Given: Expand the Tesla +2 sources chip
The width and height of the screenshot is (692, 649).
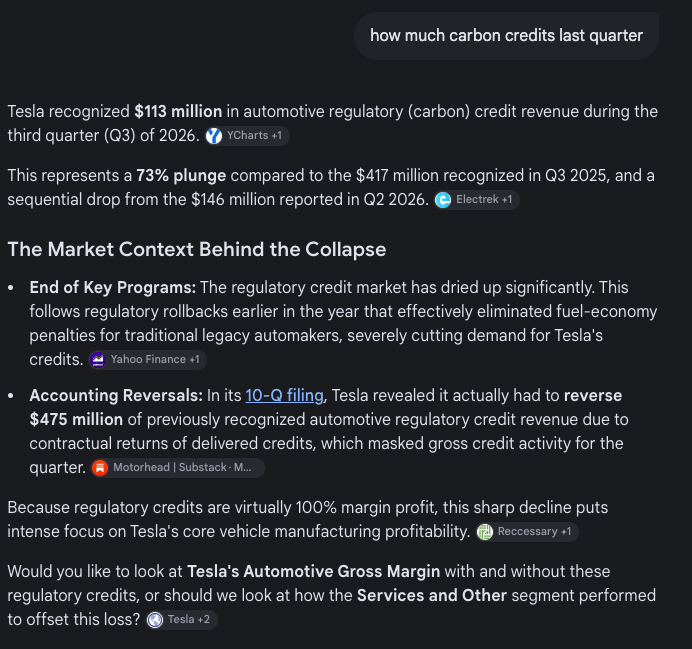Looking at the screenshot, I should click(x=181, y=620).
